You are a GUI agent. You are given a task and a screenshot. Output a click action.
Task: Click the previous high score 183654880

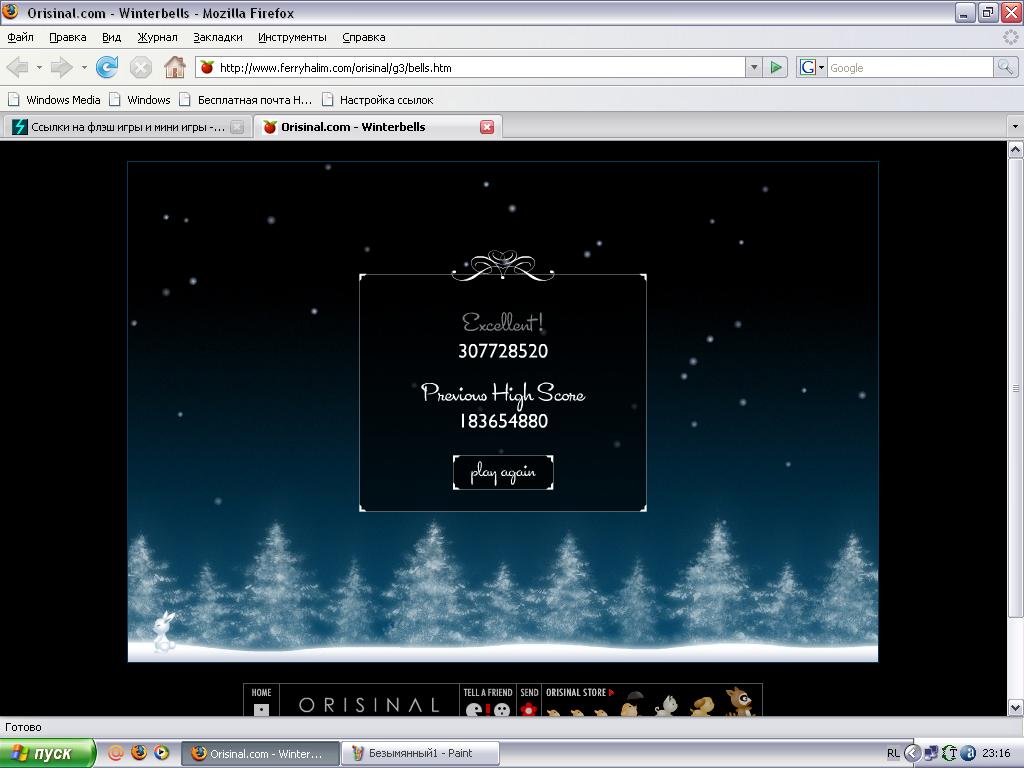click(x=504, y=421)
